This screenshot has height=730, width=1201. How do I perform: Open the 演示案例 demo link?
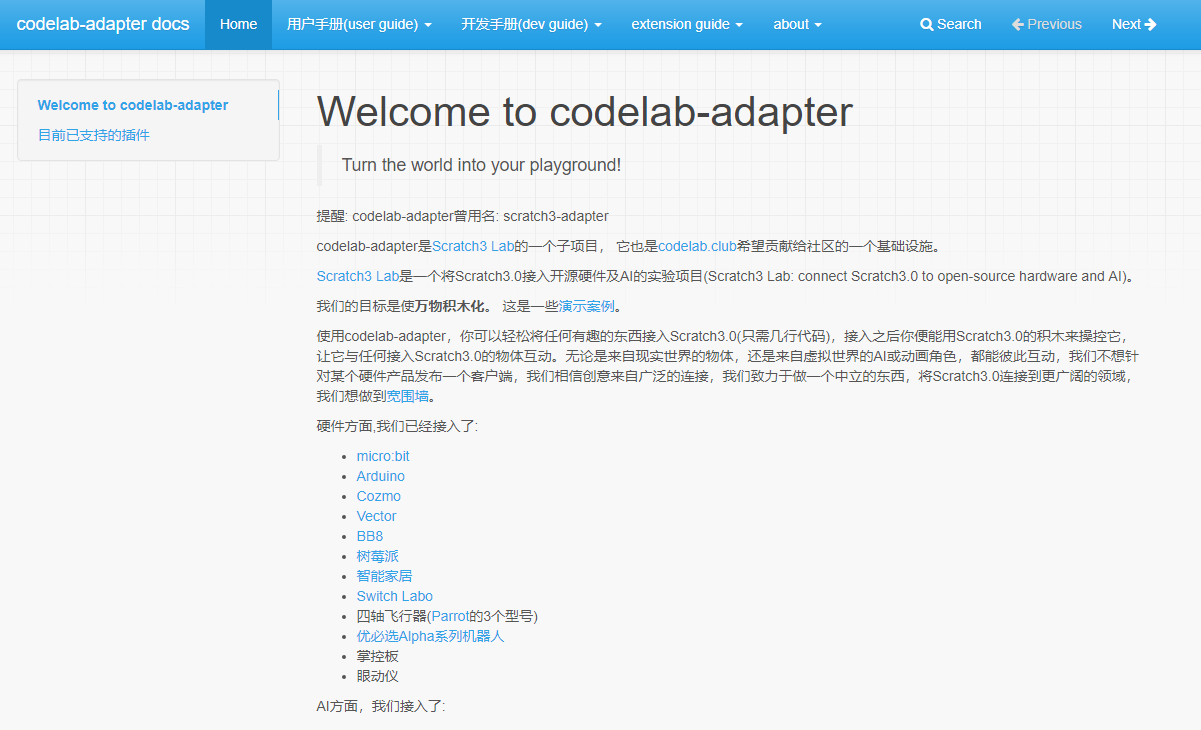(586, 306)
